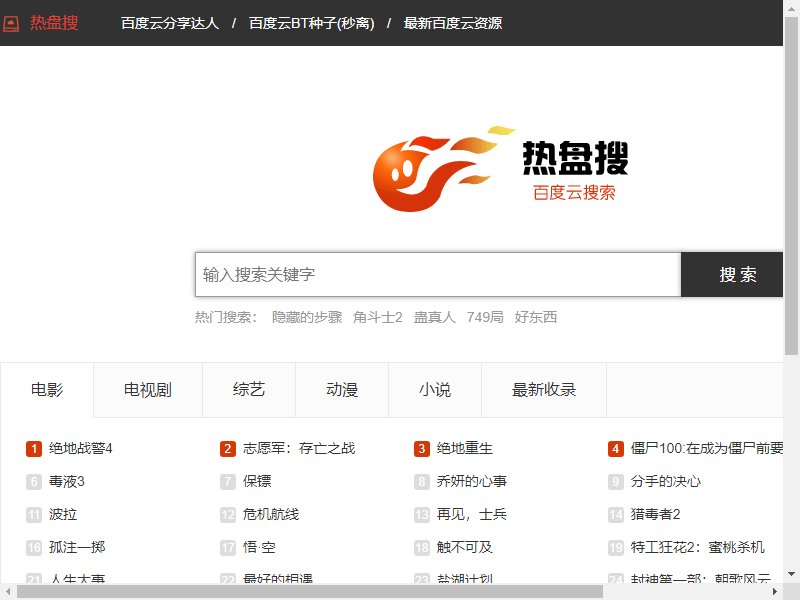
Task: Open movie 志愿军：存亡之战
Action: tap(299, 448)
